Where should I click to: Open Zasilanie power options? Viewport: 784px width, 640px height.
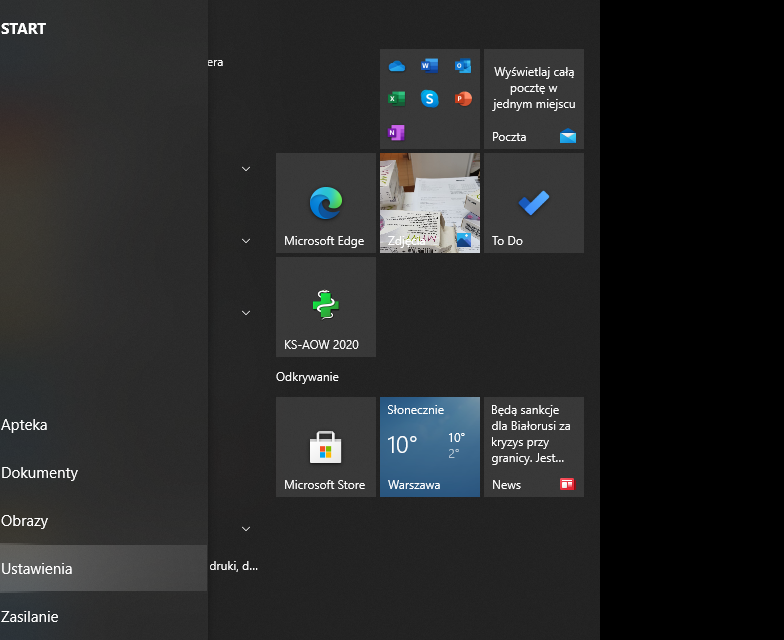pos(104,616)
